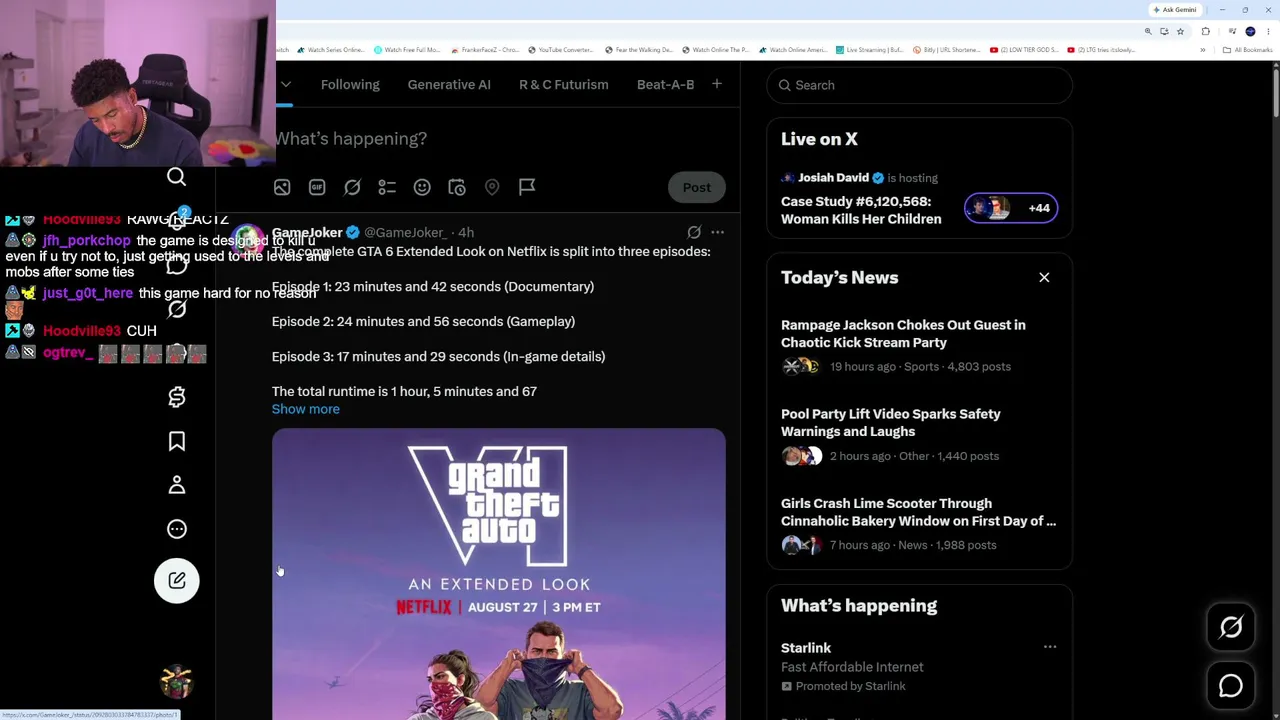The image size is (1280, 720).
Task: Open the dollar-sign monetization sidebar icon
Action: pos(176,397)
